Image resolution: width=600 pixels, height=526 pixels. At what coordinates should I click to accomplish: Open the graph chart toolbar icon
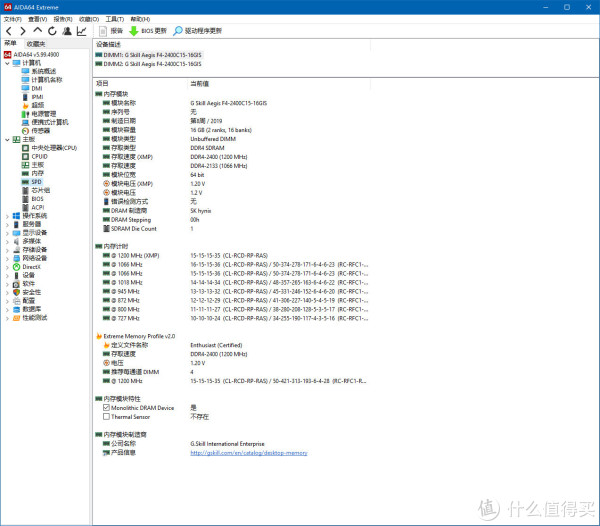82,31
